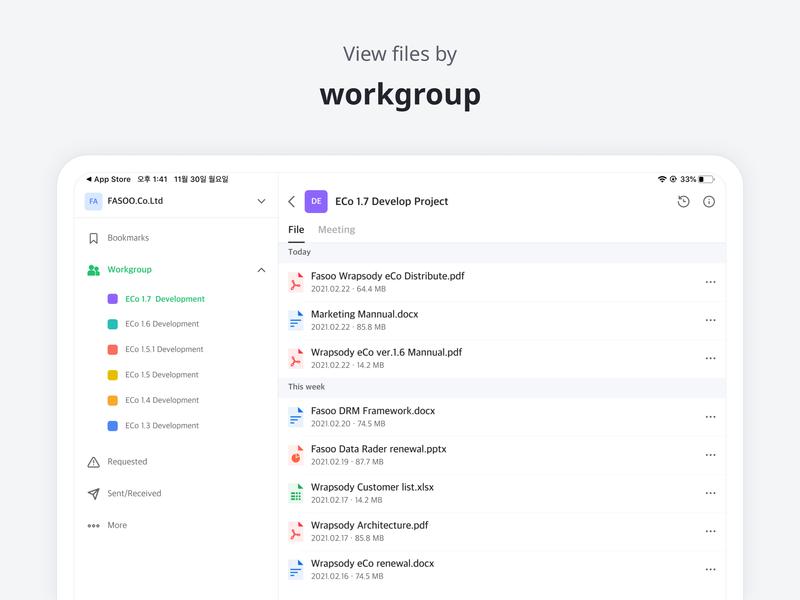800x600 pixels.
Task: Click xlsx icon of Wrapsody Customer list
Action: [295, 493]
